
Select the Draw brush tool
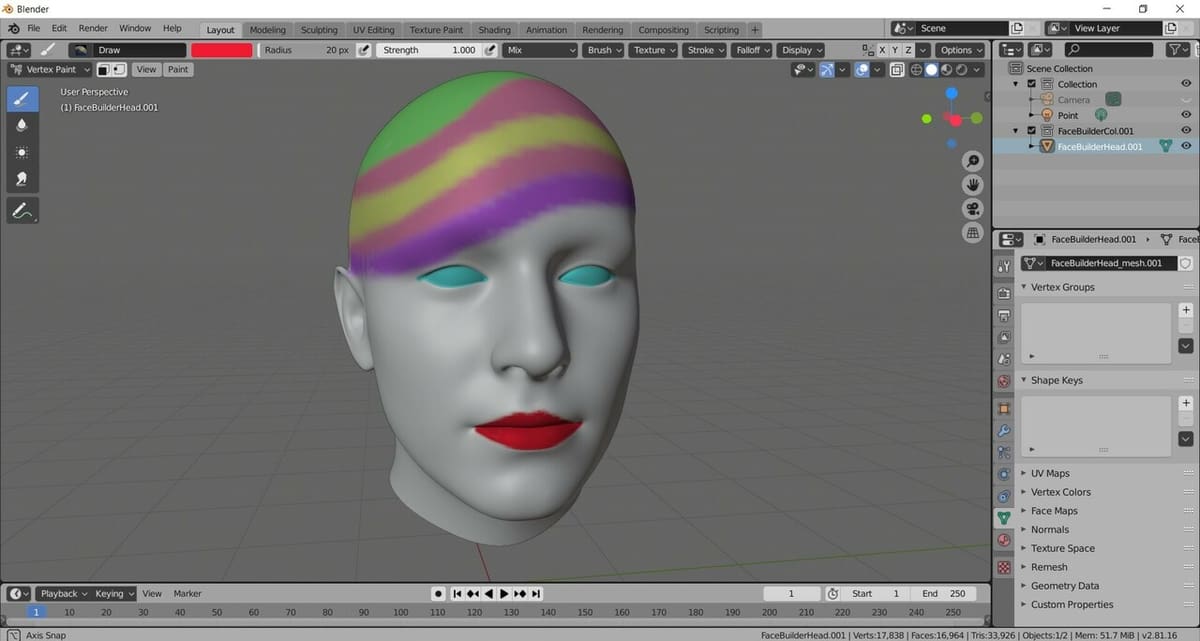pyautogui.click(x=22, y=98)
